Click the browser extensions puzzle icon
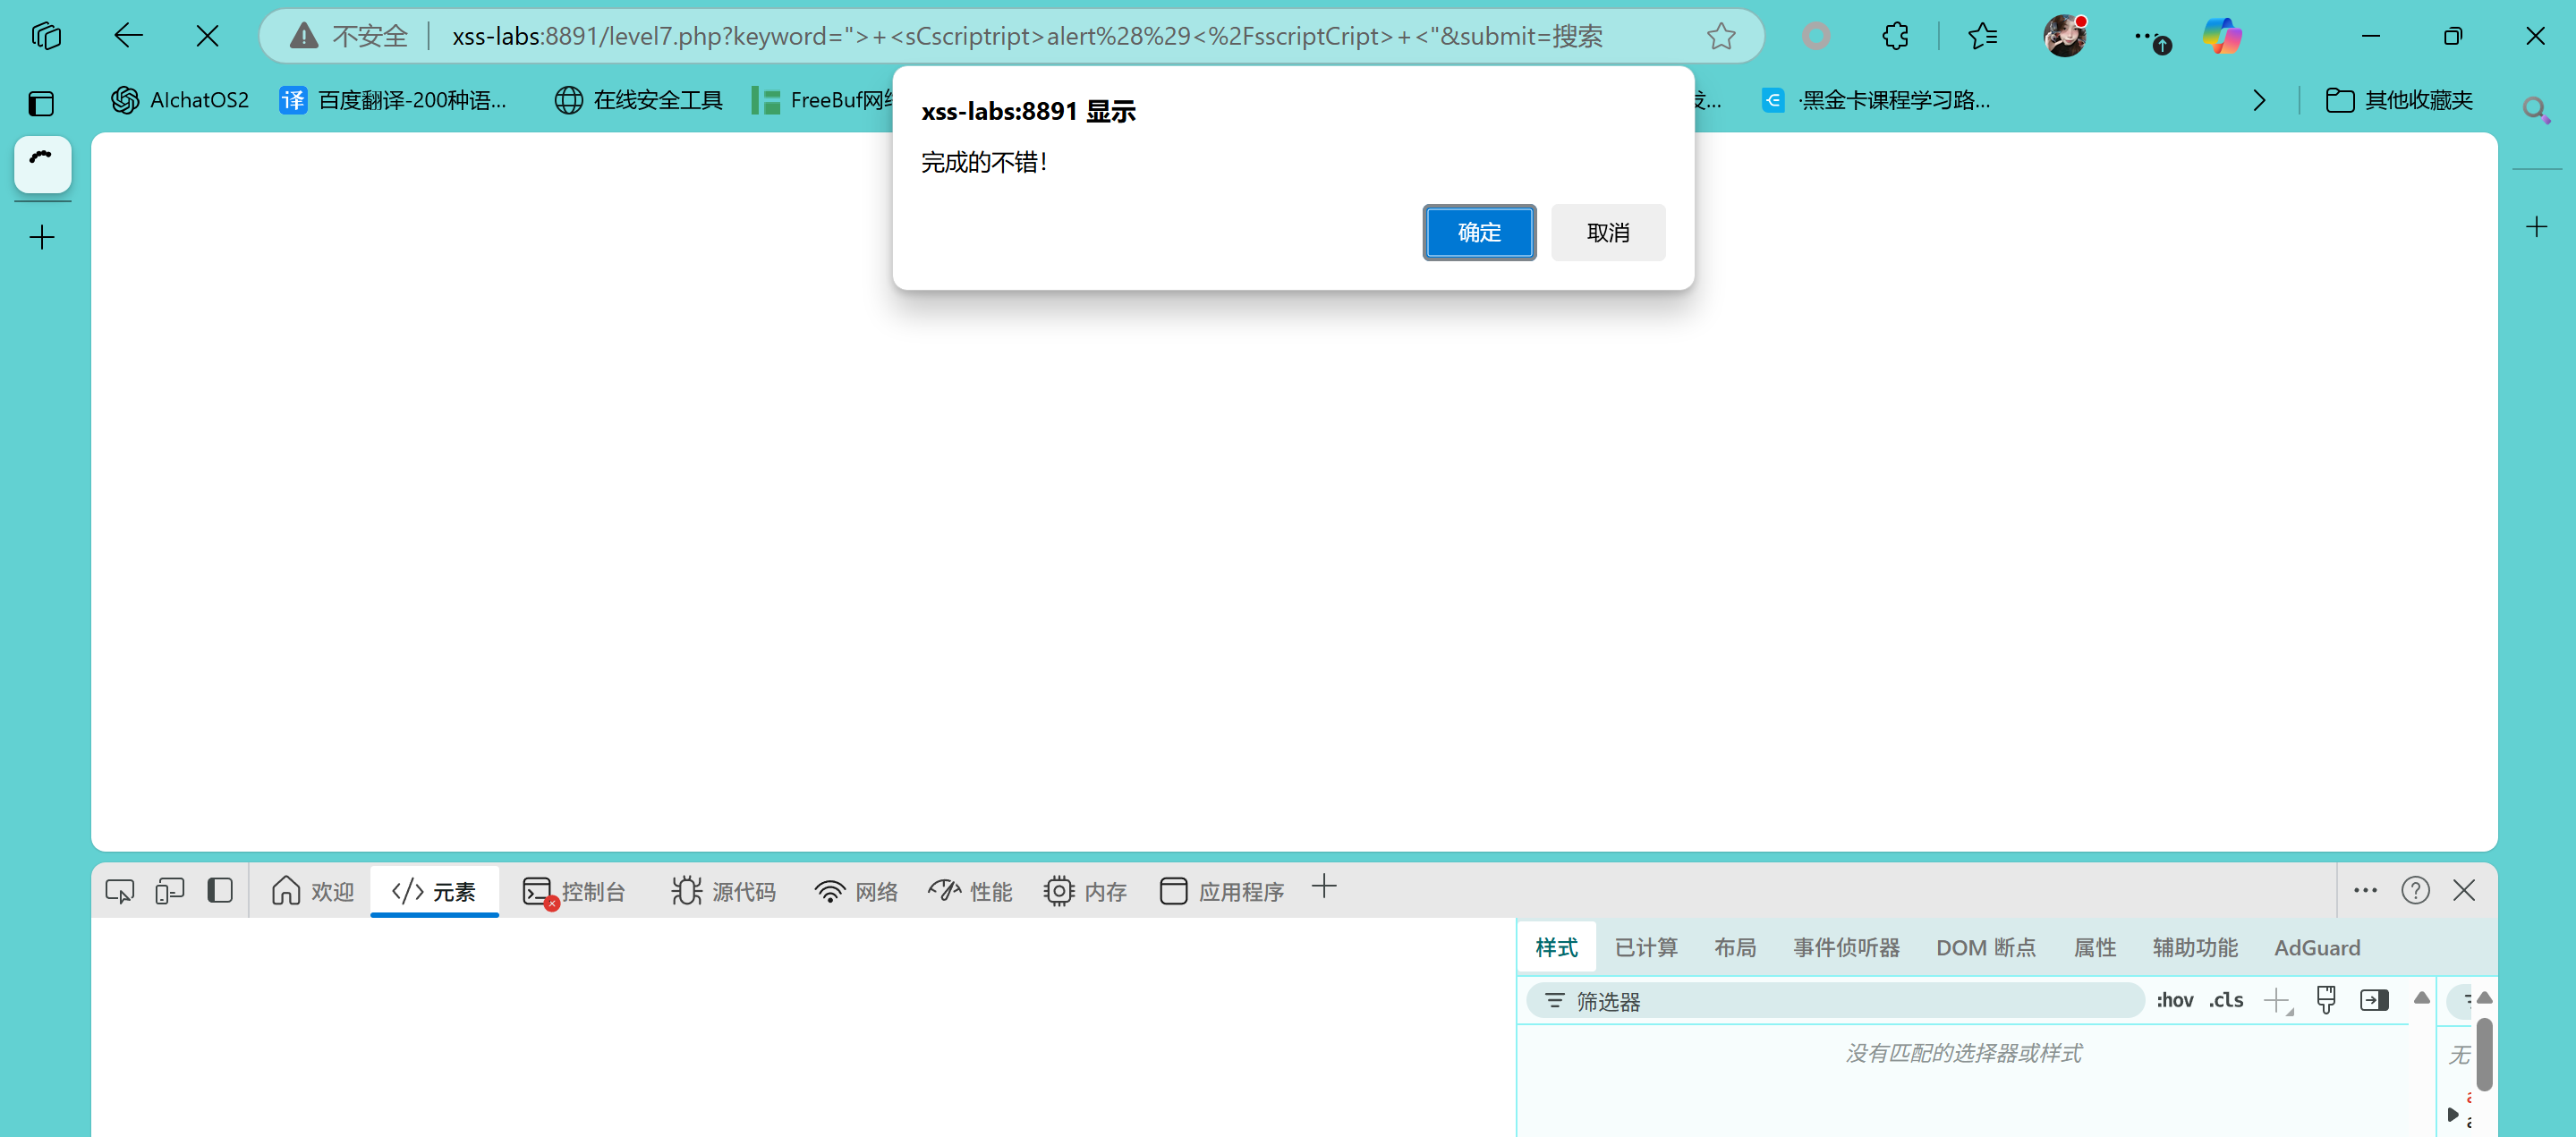Screen dimensions: 2576x1137 (x=1895, y=37)
